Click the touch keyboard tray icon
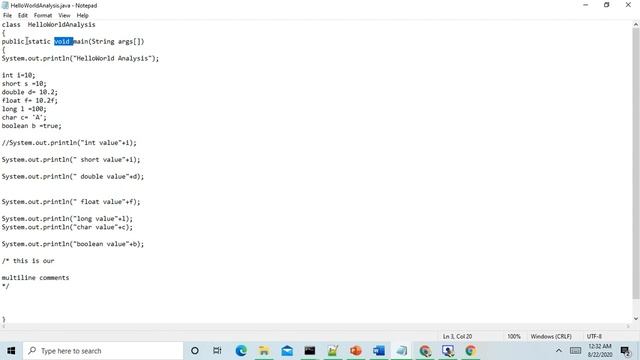 [575, 351]
